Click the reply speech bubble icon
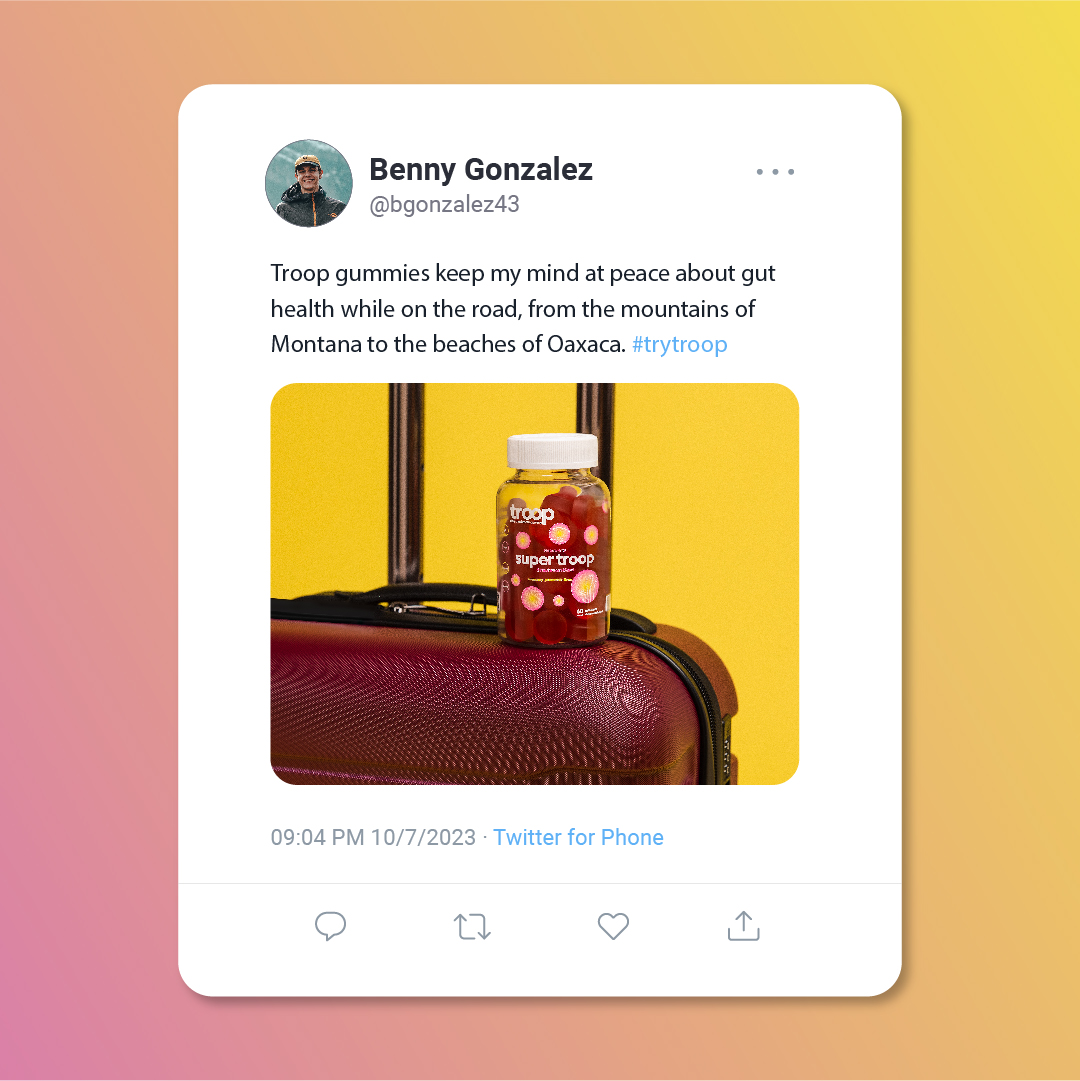The image size is (1080, 1081). [330, 926]
